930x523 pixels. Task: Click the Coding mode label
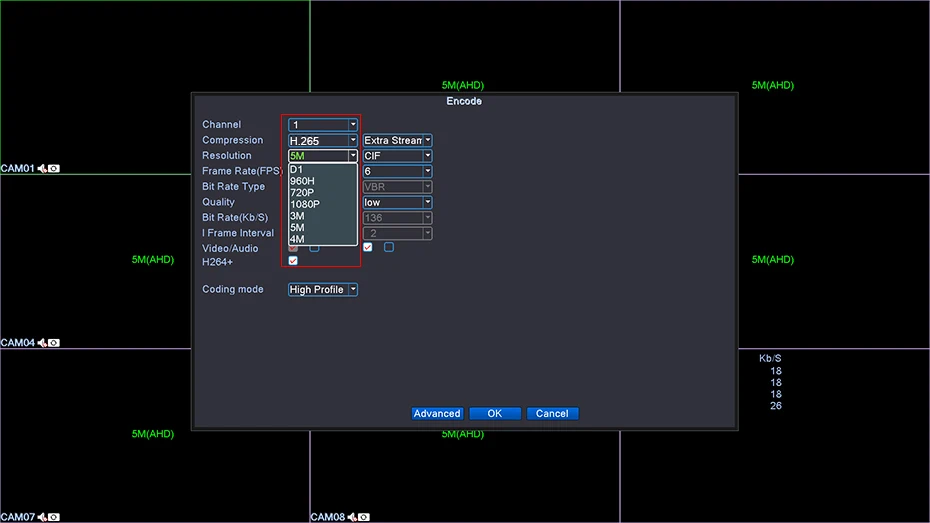click(232, 289)
